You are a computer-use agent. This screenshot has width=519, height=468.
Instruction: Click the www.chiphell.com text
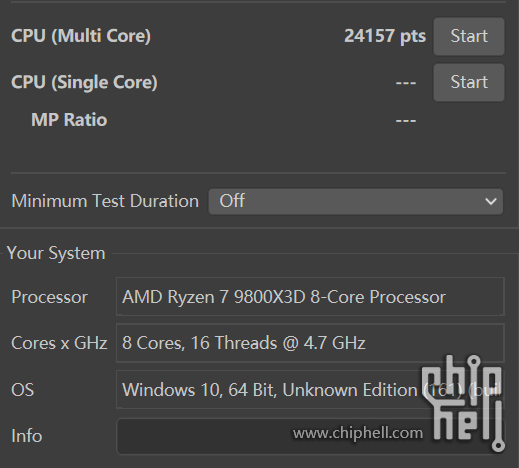click(358, 433)
